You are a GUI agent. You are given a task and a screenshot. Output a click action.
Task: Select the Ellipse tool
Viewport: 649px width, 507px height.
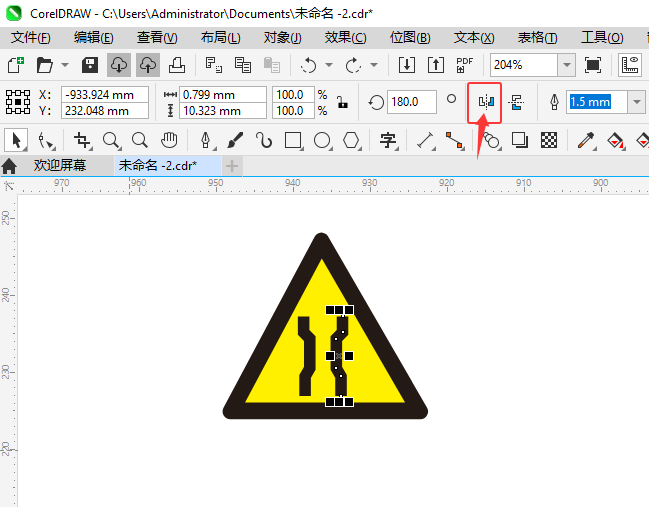pyautogui.click(x=322, y=140)
